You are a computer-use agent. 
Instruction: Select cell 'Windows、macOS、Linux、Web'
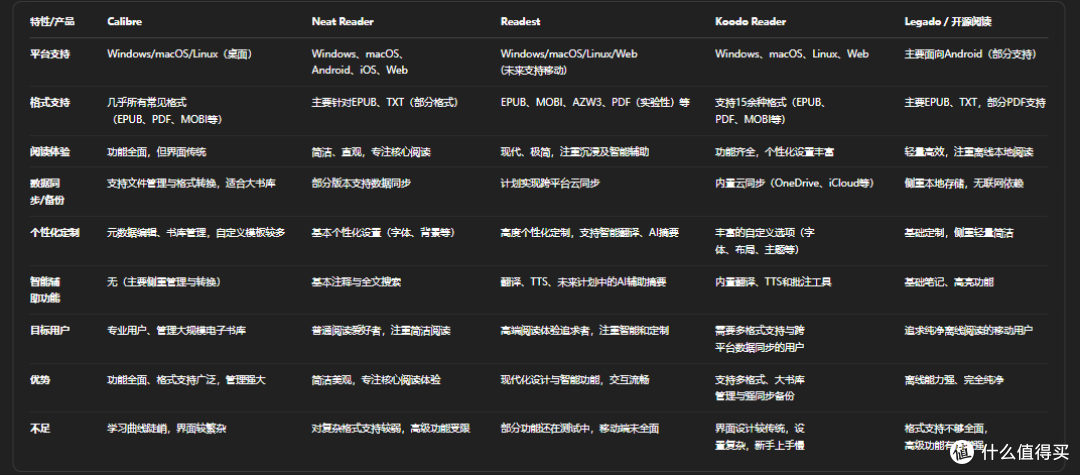[791, 54]
